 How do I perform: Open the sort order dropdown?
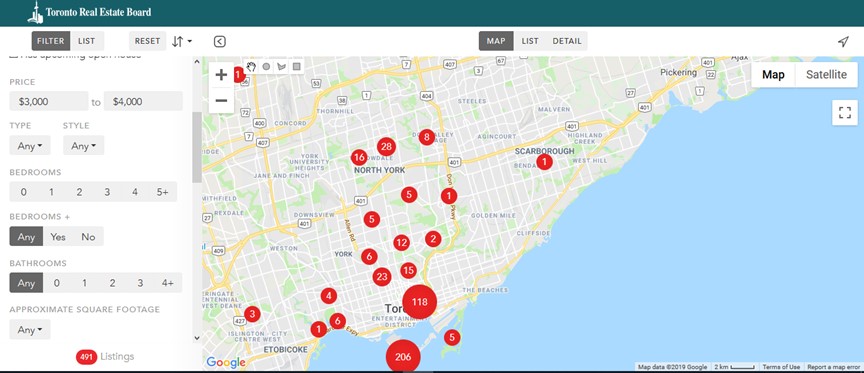click(x=181, y=41)
